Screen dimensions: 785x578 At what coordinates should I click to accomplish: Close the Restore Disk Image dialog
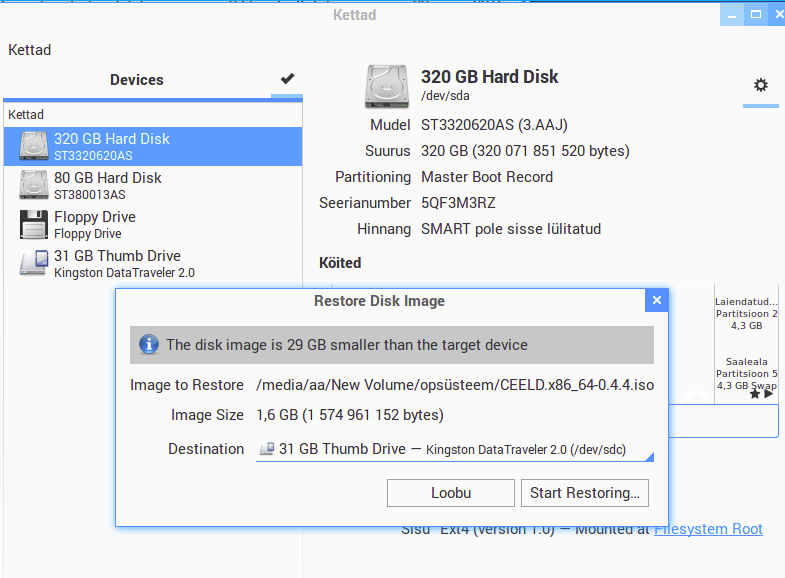click(x=657, y=300)
